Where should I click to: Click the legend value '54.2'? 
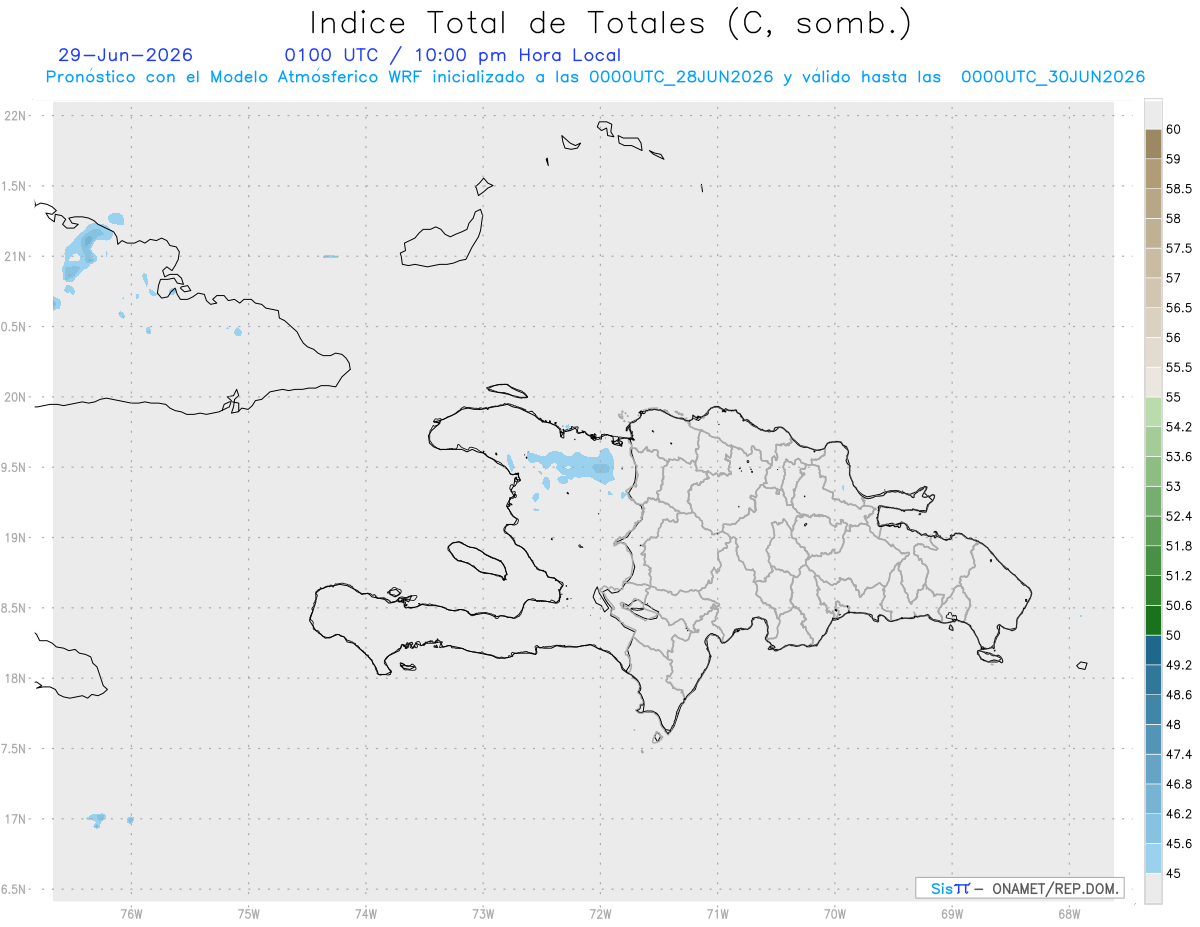click(x=1178, y=427)
